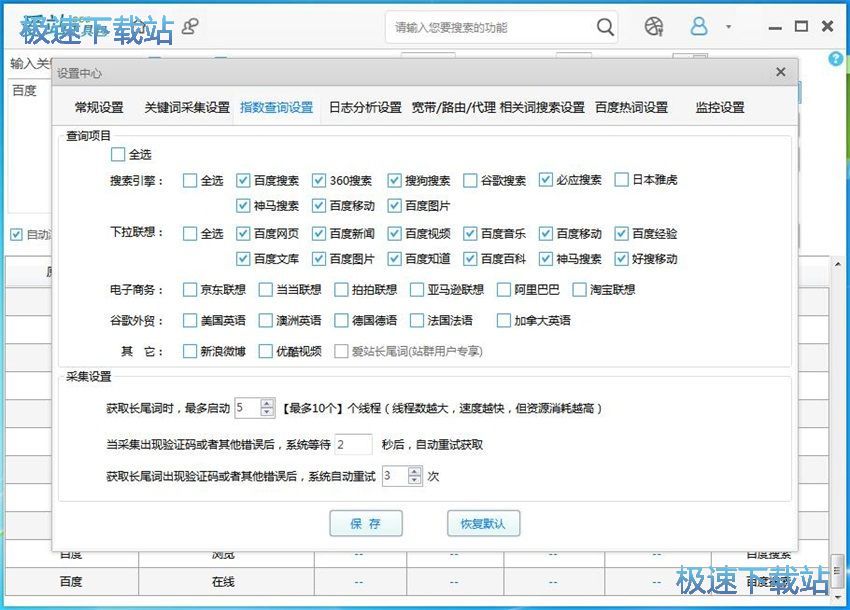
Task: Open the user account icon
Action: [699, 26]
